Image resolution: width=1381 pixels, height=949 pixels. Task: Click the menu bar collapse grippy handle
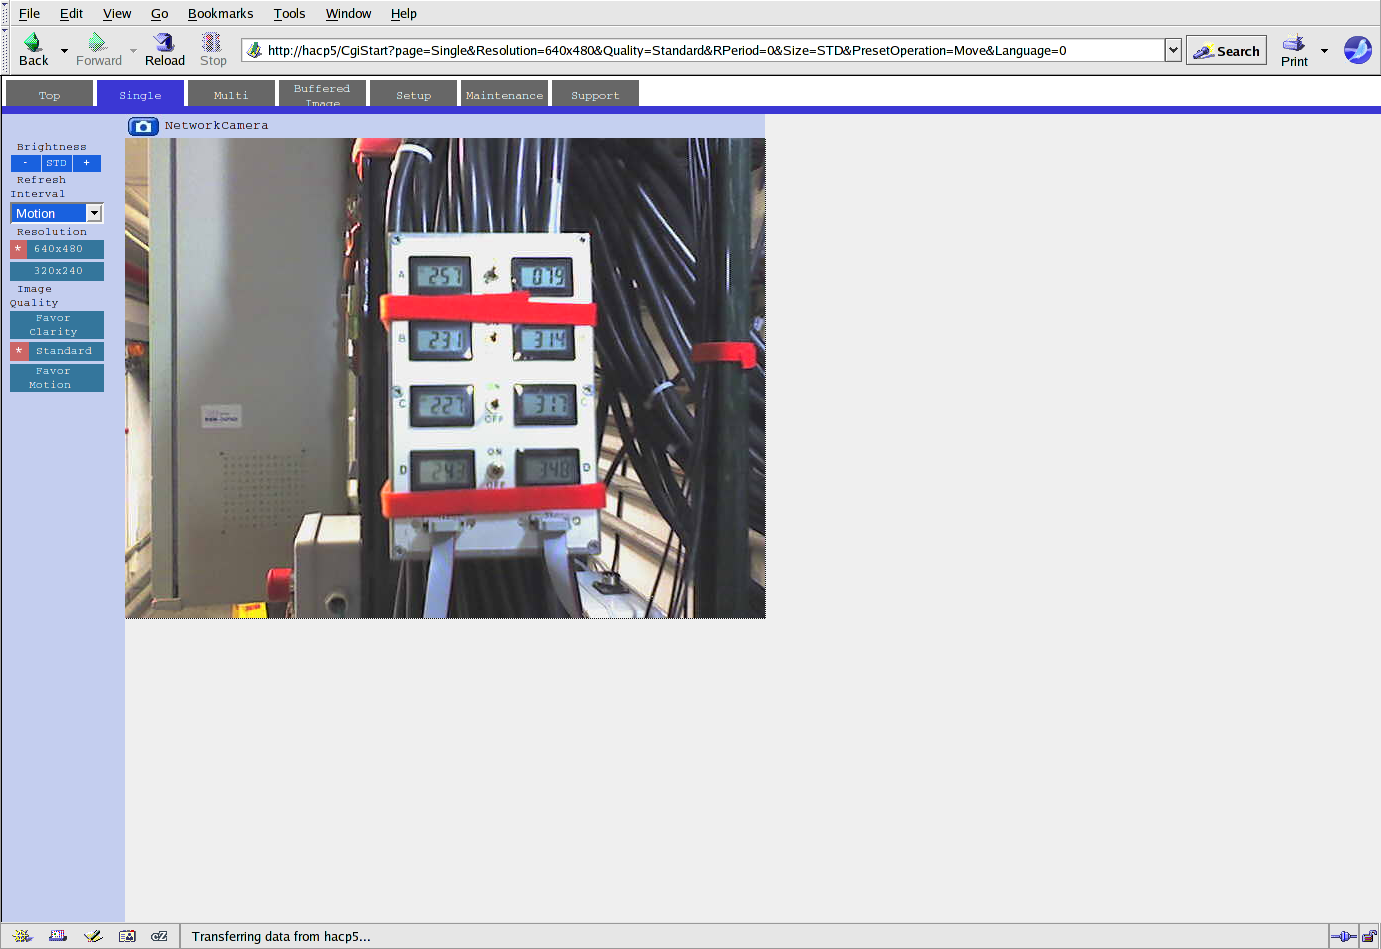pyautogui.click(x=4, y=13)
